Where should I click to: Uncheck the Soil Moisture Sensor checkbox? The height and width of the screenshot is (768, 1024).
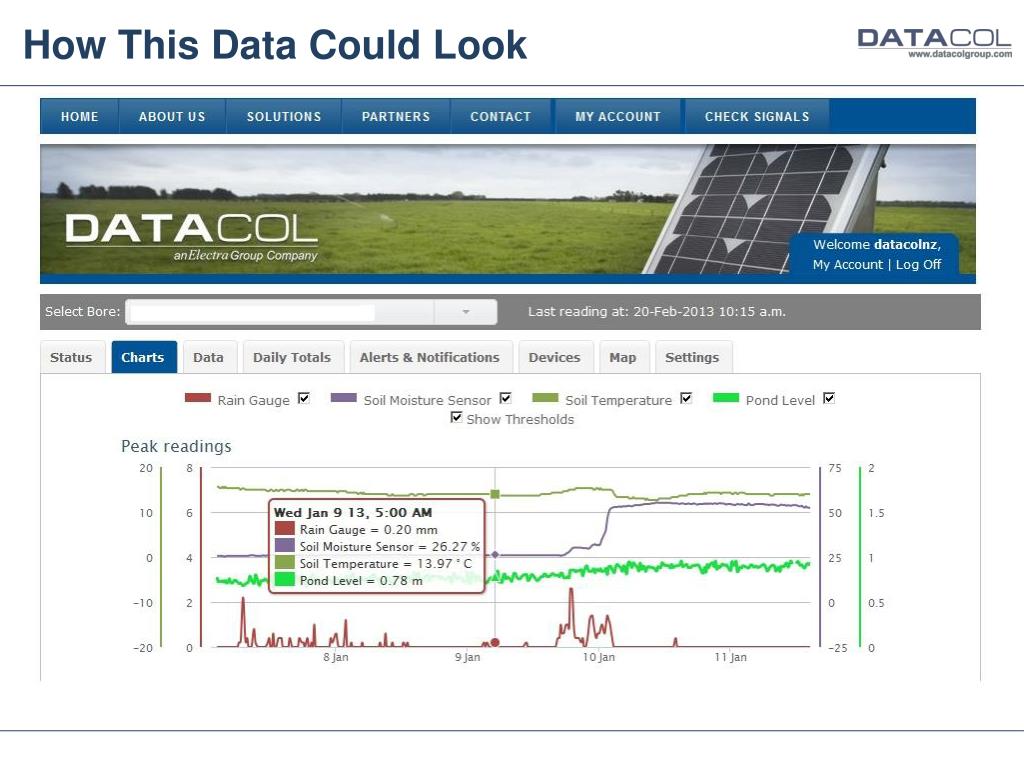505,398
